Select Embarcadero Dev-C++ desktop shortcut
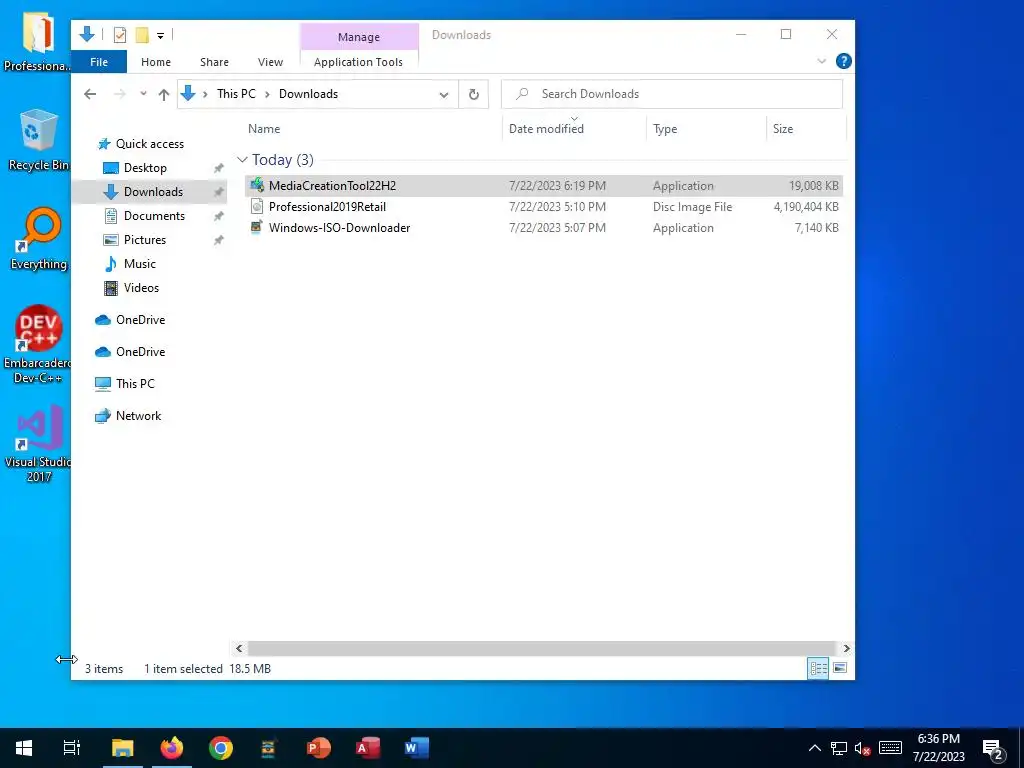The image size is (1024, 768). tap(37, 344)
